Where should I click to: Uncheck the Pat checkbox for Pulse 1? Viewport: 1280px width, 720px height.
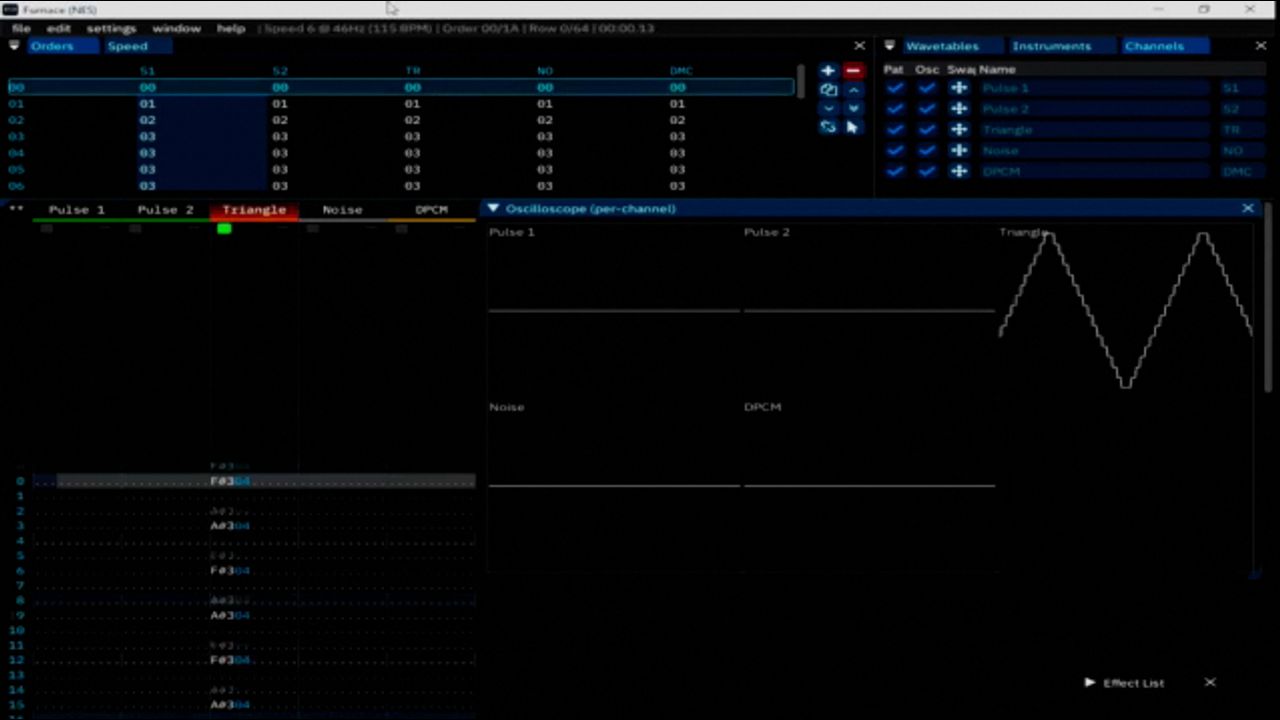(895, 88)
